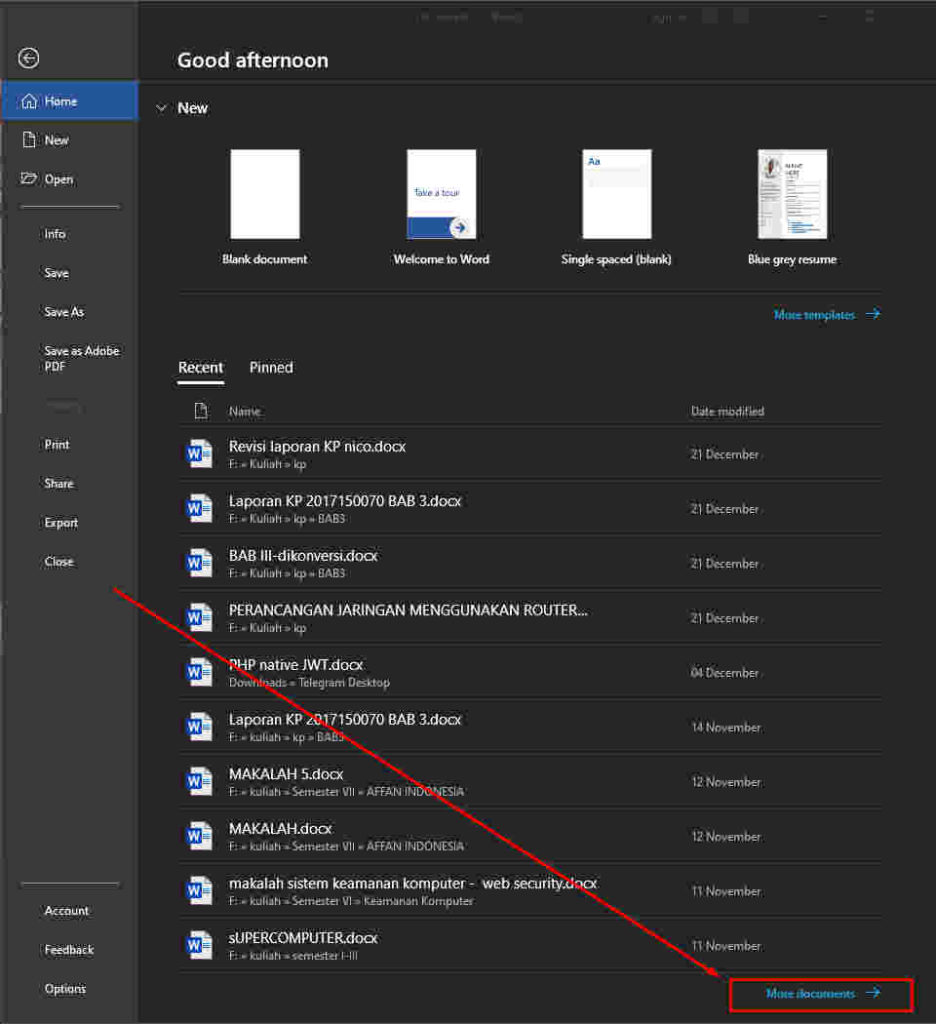Image resolution: width=936 pixels, height=1024 pixels.
Task: Open the Export page
Action: click(x=61, y=522)
